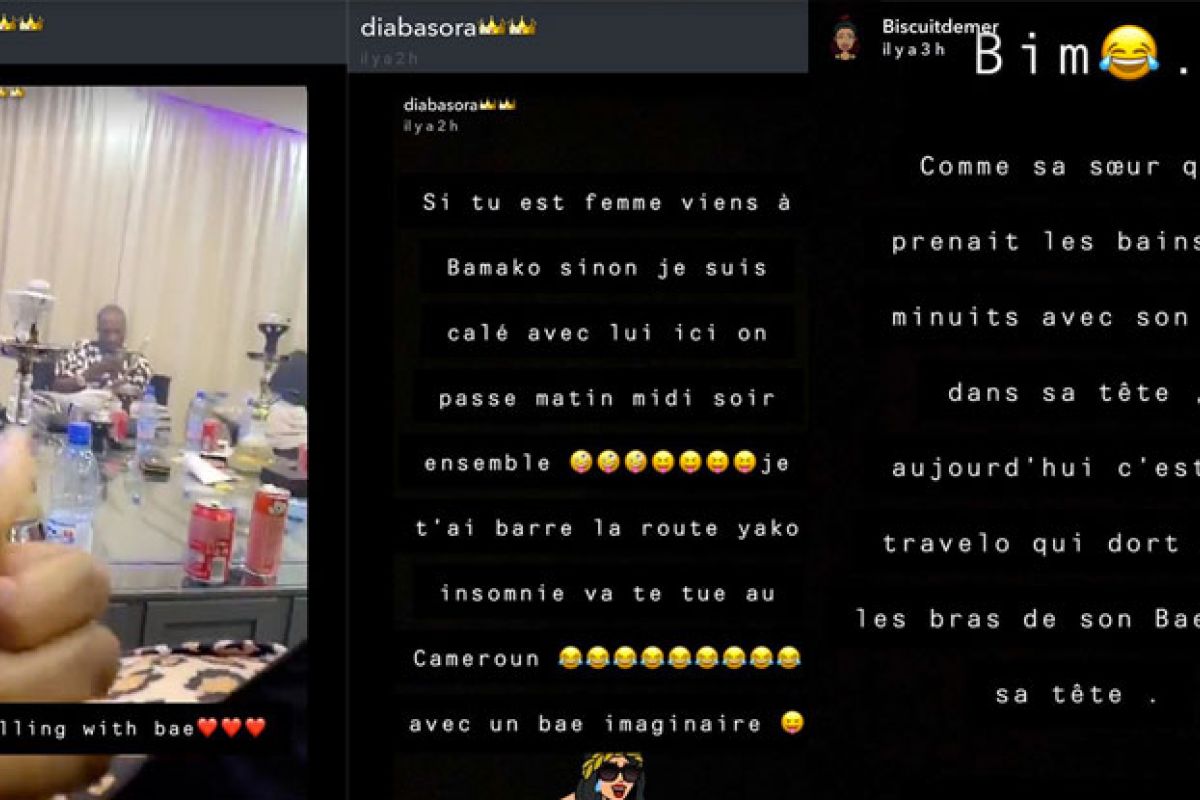Select the 'Si tu est femme viens à' line
Image resolution: width=1200 pixels, height=800 pixels.
point(607,202)
